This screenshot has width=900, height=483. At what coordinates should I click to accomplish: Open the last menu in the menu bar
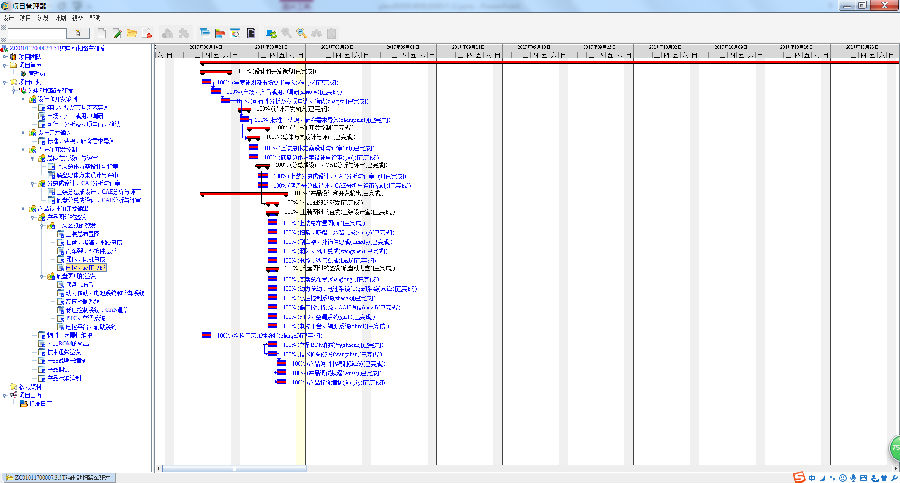94,18
